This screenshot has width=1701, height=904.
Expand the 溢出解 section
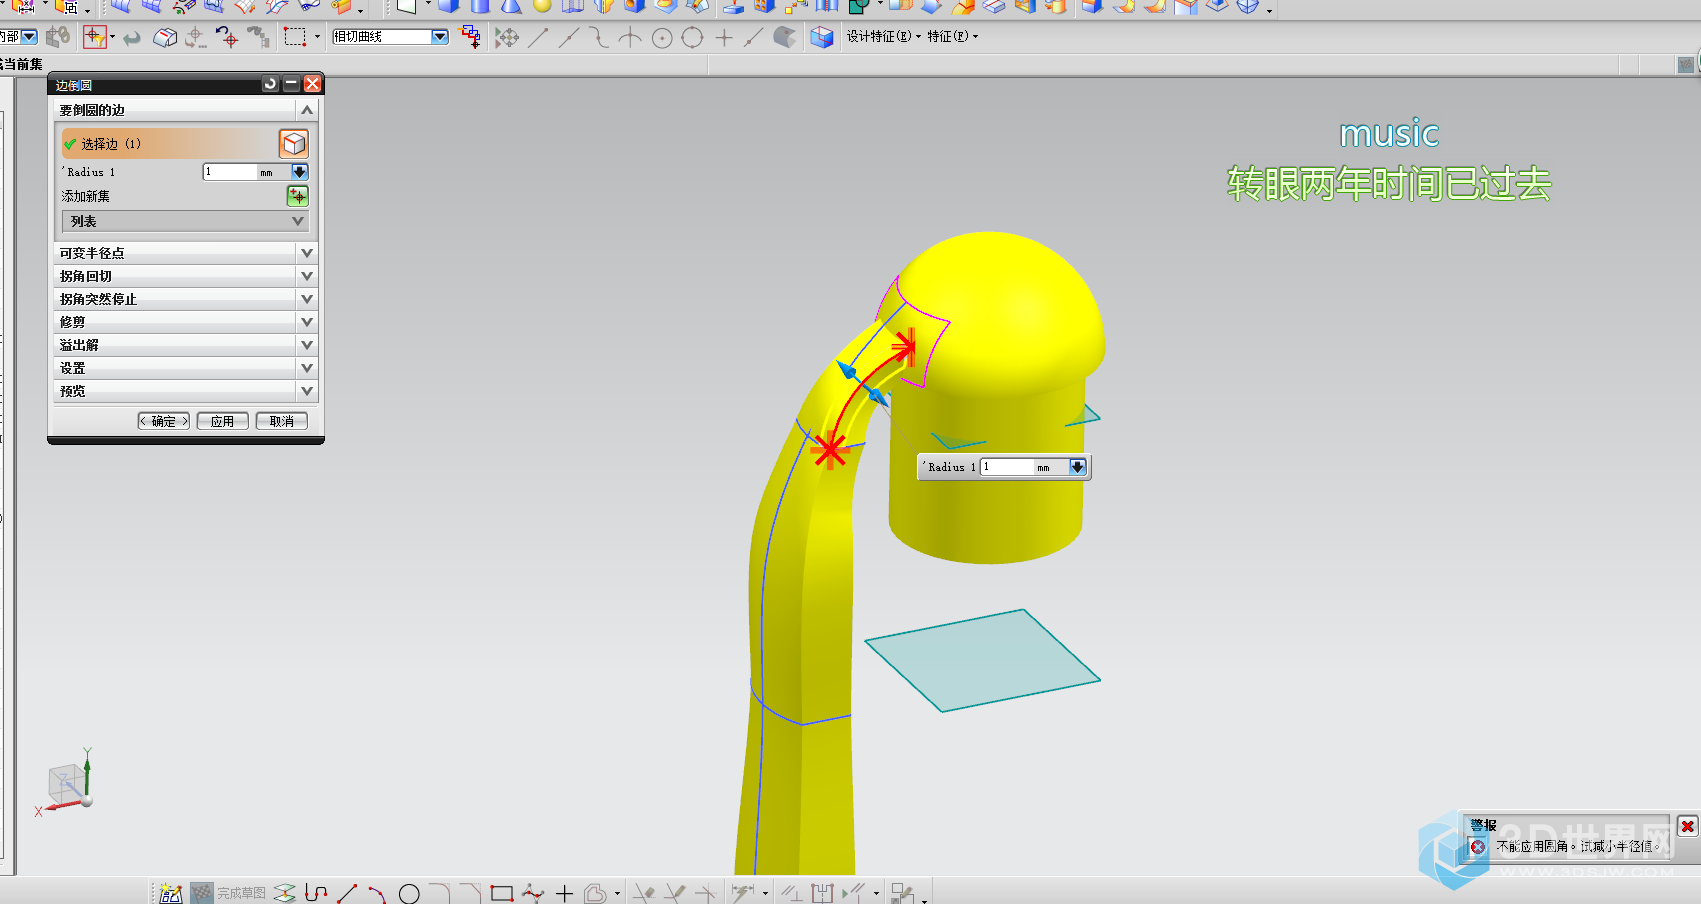[185, 345]
